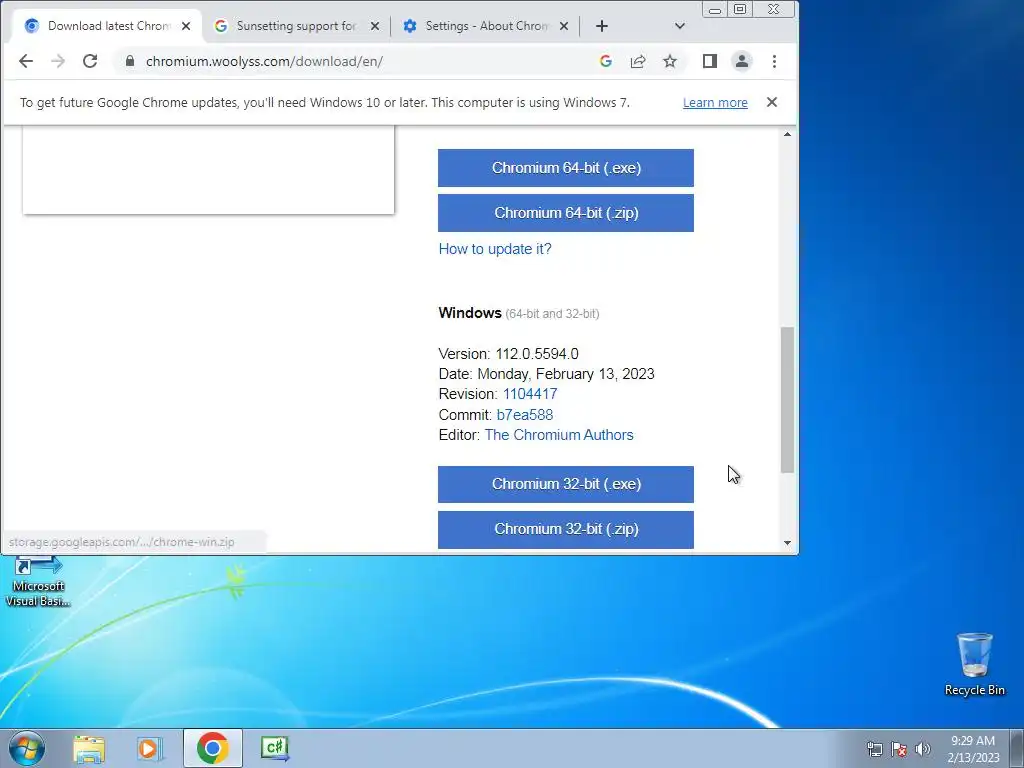Viewport: 1024px width, 768px height.
Task: View site information via the lock icon
Action: click(x=130, y=61)
